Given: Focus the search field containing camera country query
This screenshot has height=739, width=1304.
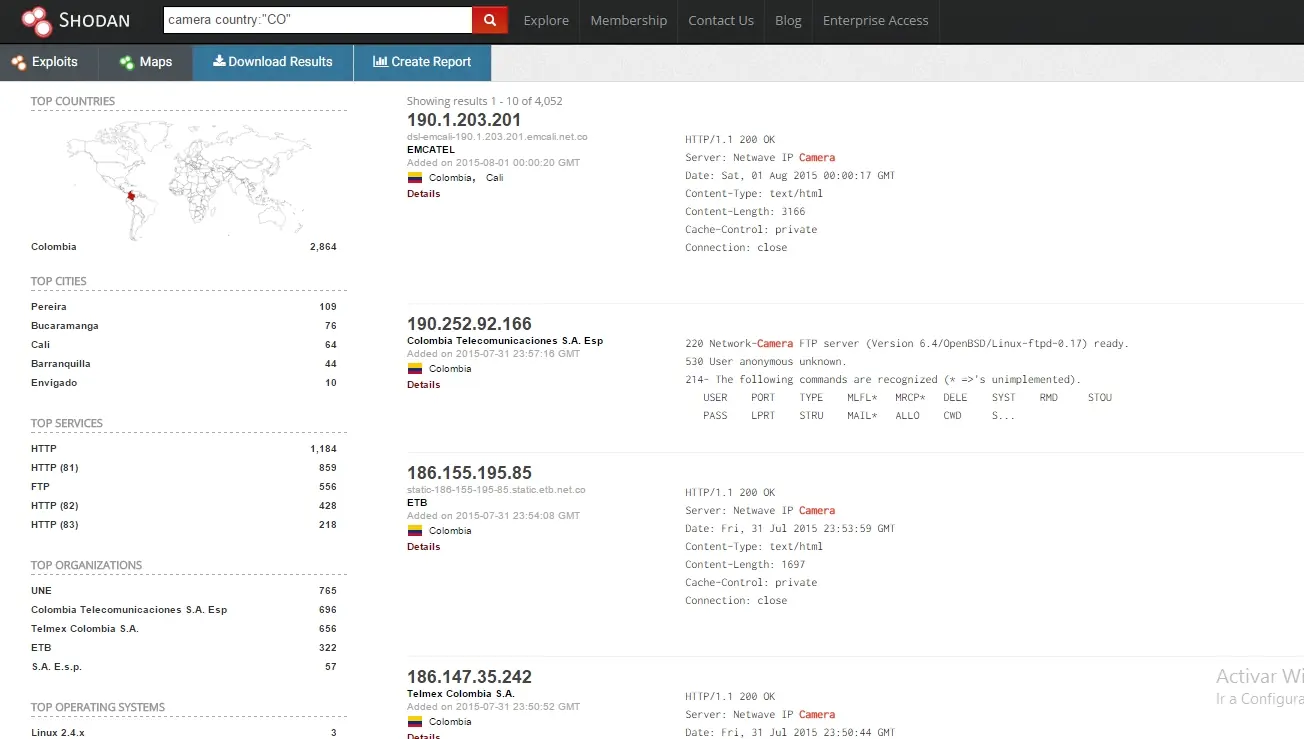Looking at the screenshot, I should [x=318, y=20].
